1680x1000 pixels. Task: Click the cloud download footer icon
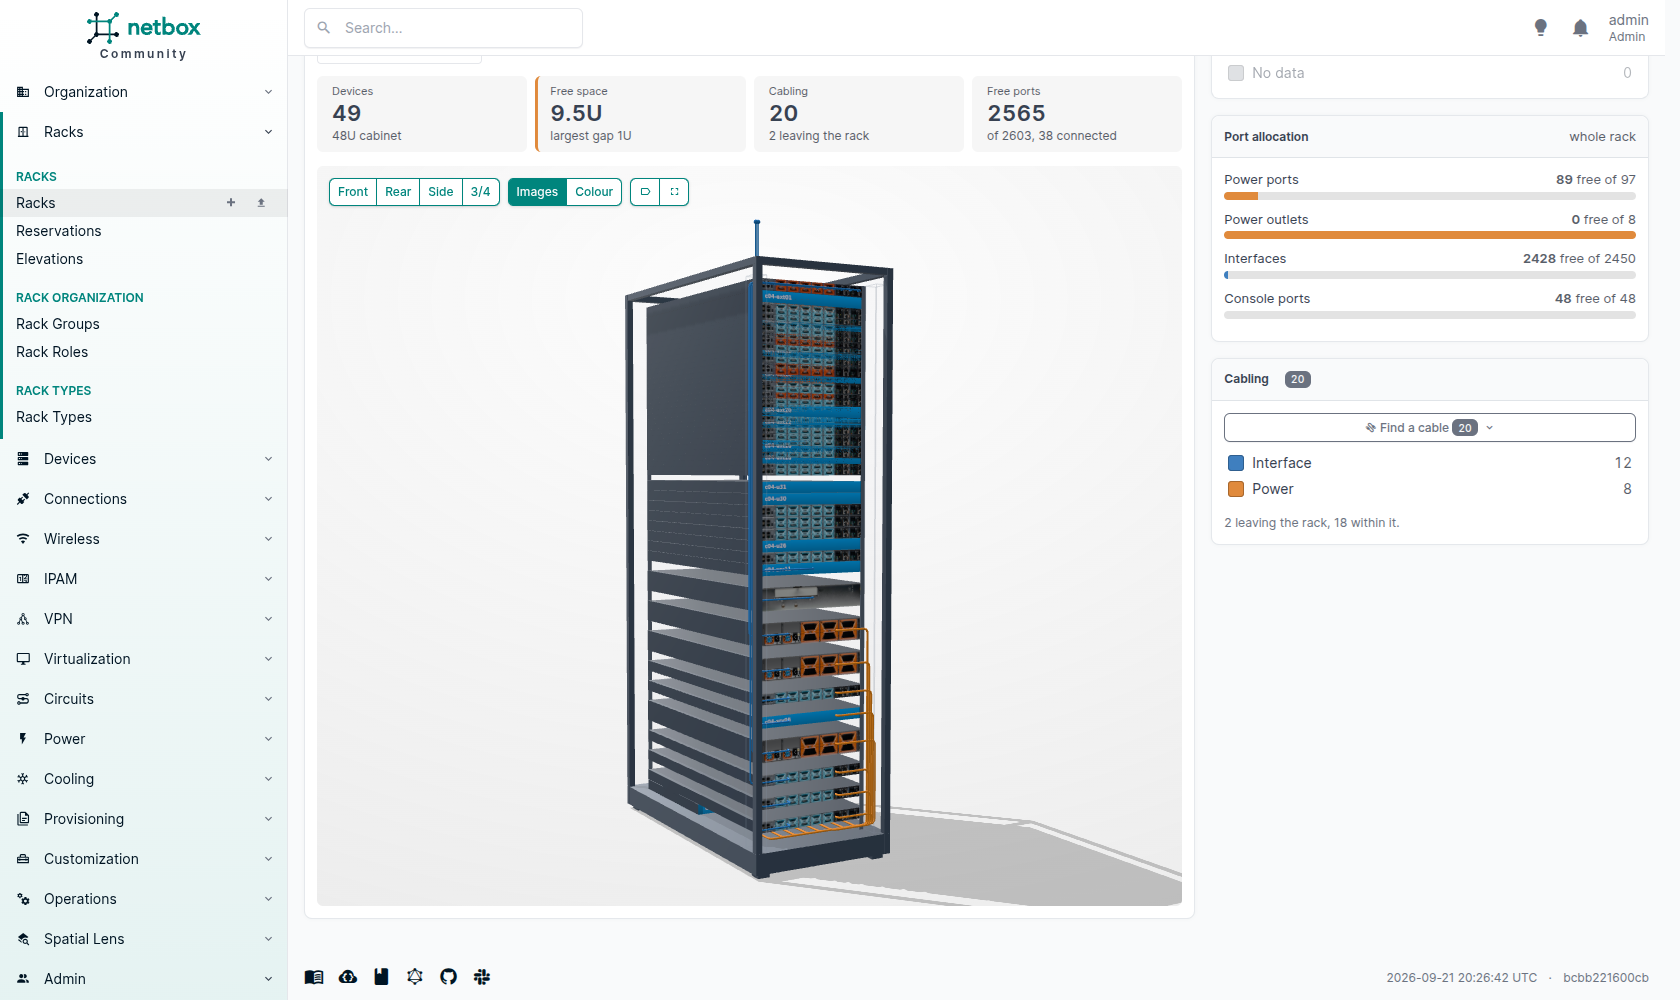click(x=348, y=977)
